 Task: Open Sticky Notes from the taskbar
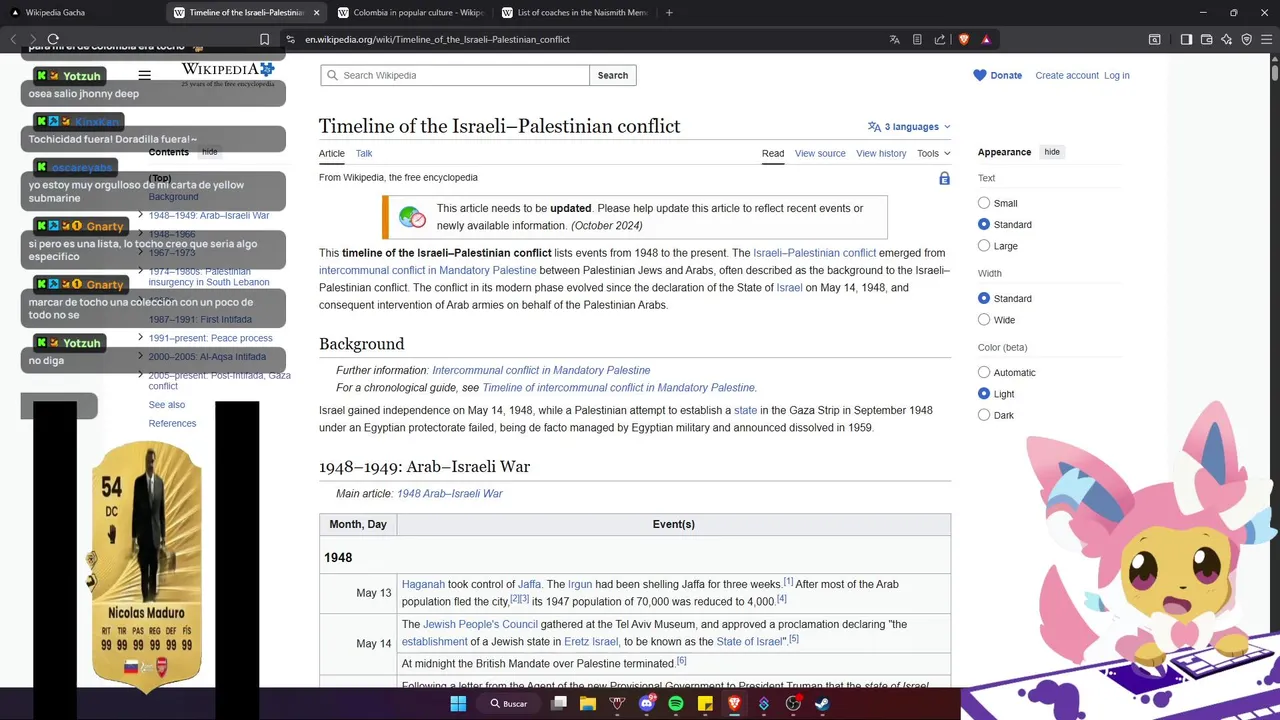(705, 703)
